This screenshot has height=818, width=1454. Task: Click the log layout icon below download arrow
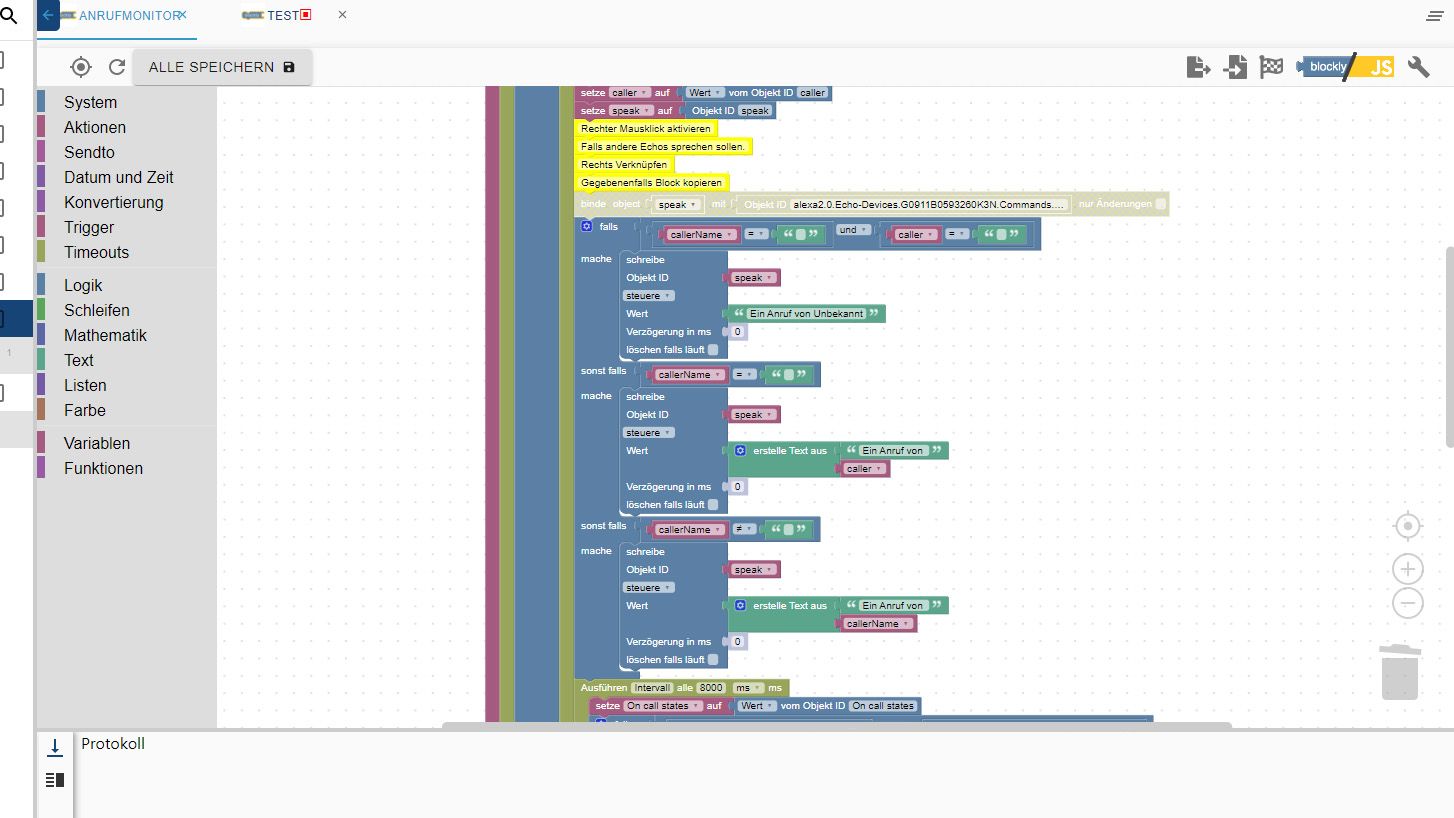(55, 780)
